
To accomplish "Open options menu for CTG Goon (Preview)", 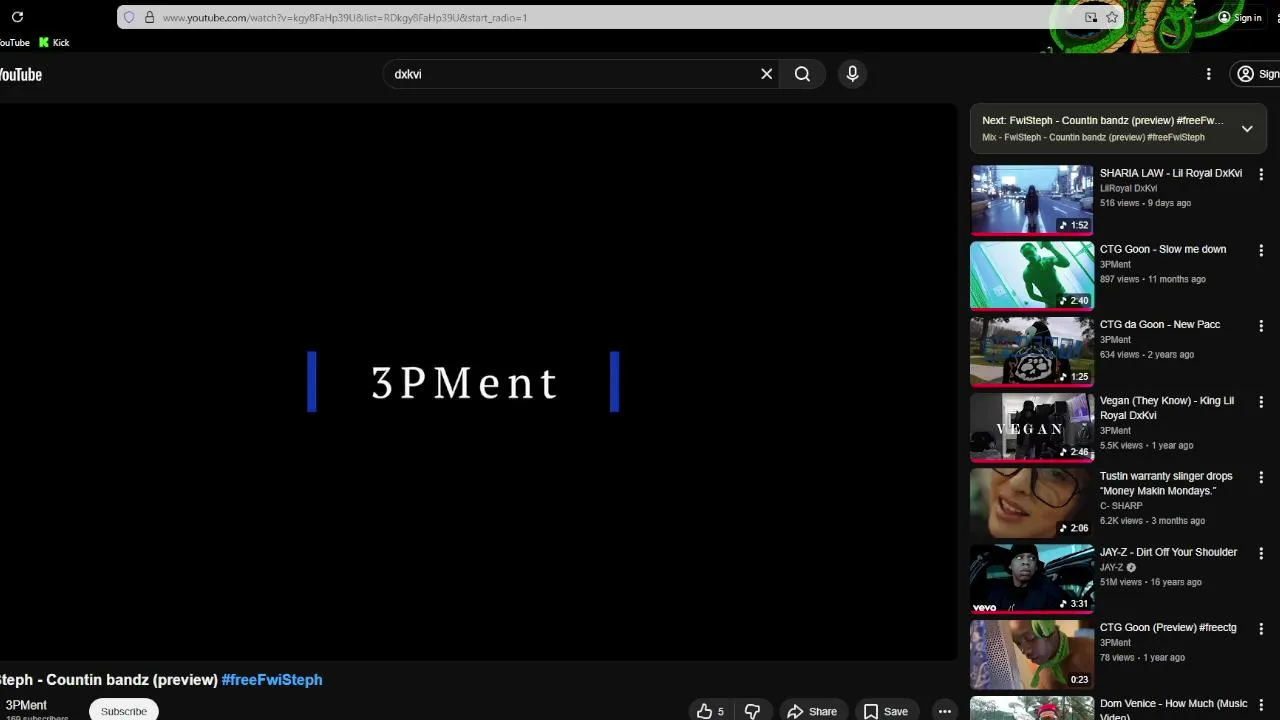I will click(x=1261, y=629).
